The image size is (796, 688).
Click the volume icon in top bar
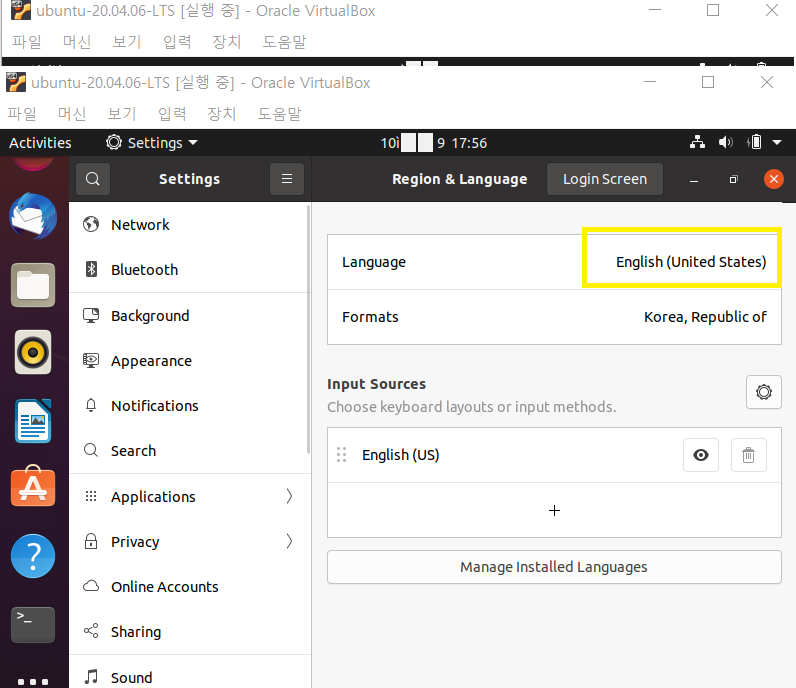[725, 143]
